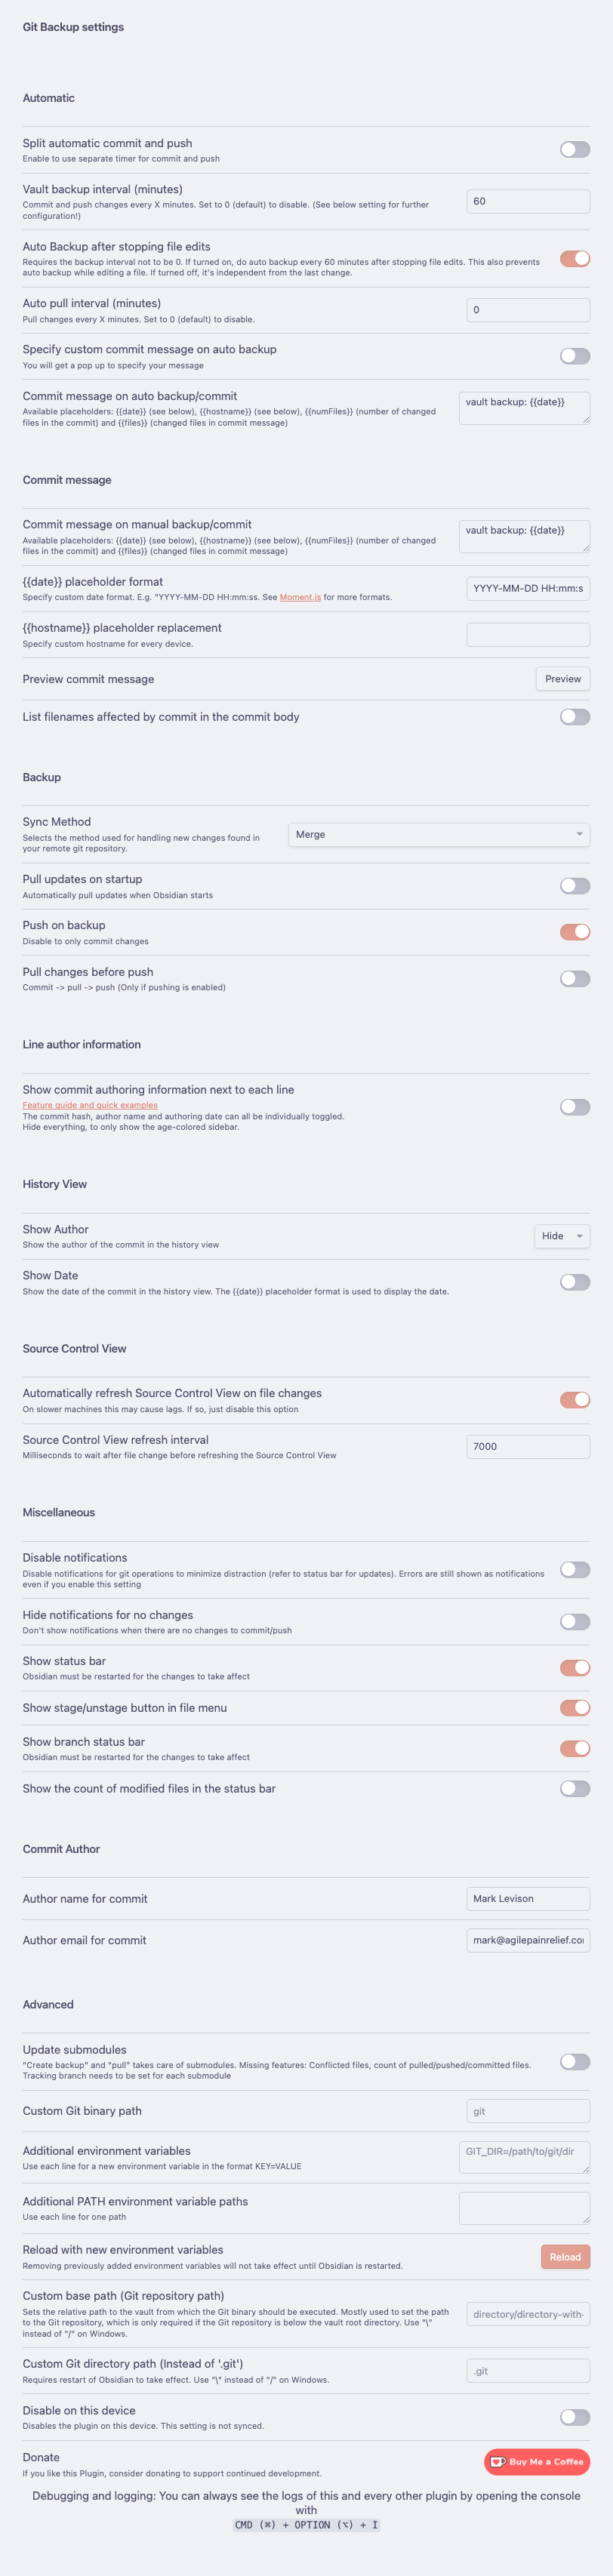Screen dimensions: 613x2576
Task: Focus the Author name for commit field
Action: [527, 1898]
